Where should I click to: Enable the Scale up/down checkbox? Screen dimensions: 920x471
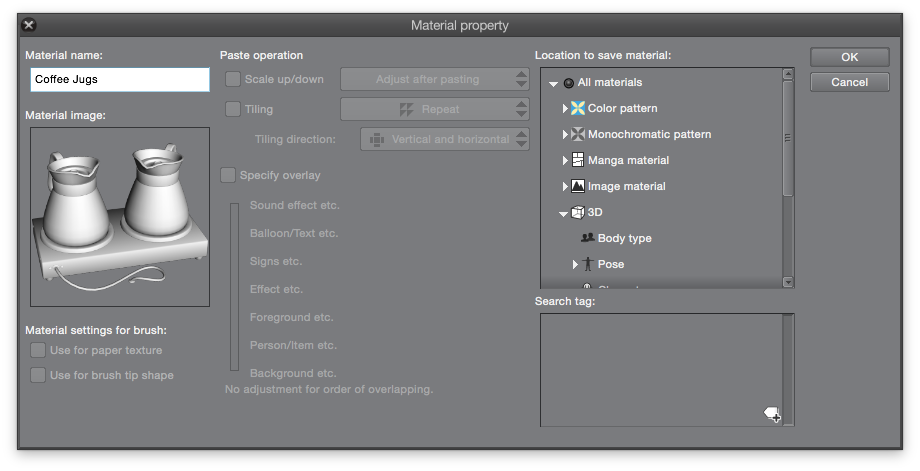point(233,79)
